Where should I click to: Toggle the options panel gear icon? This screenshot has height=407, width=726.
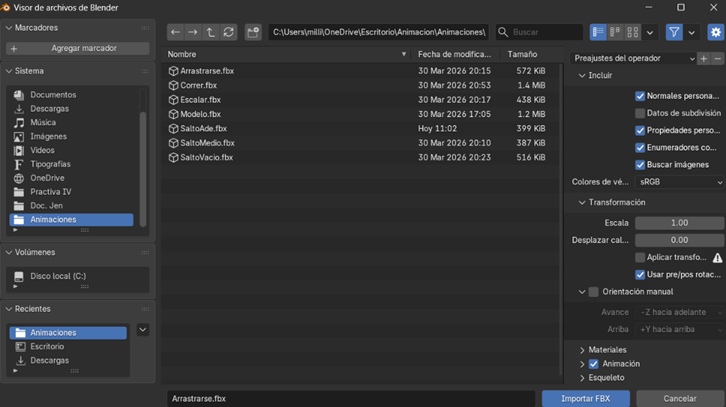pos(716,32)
